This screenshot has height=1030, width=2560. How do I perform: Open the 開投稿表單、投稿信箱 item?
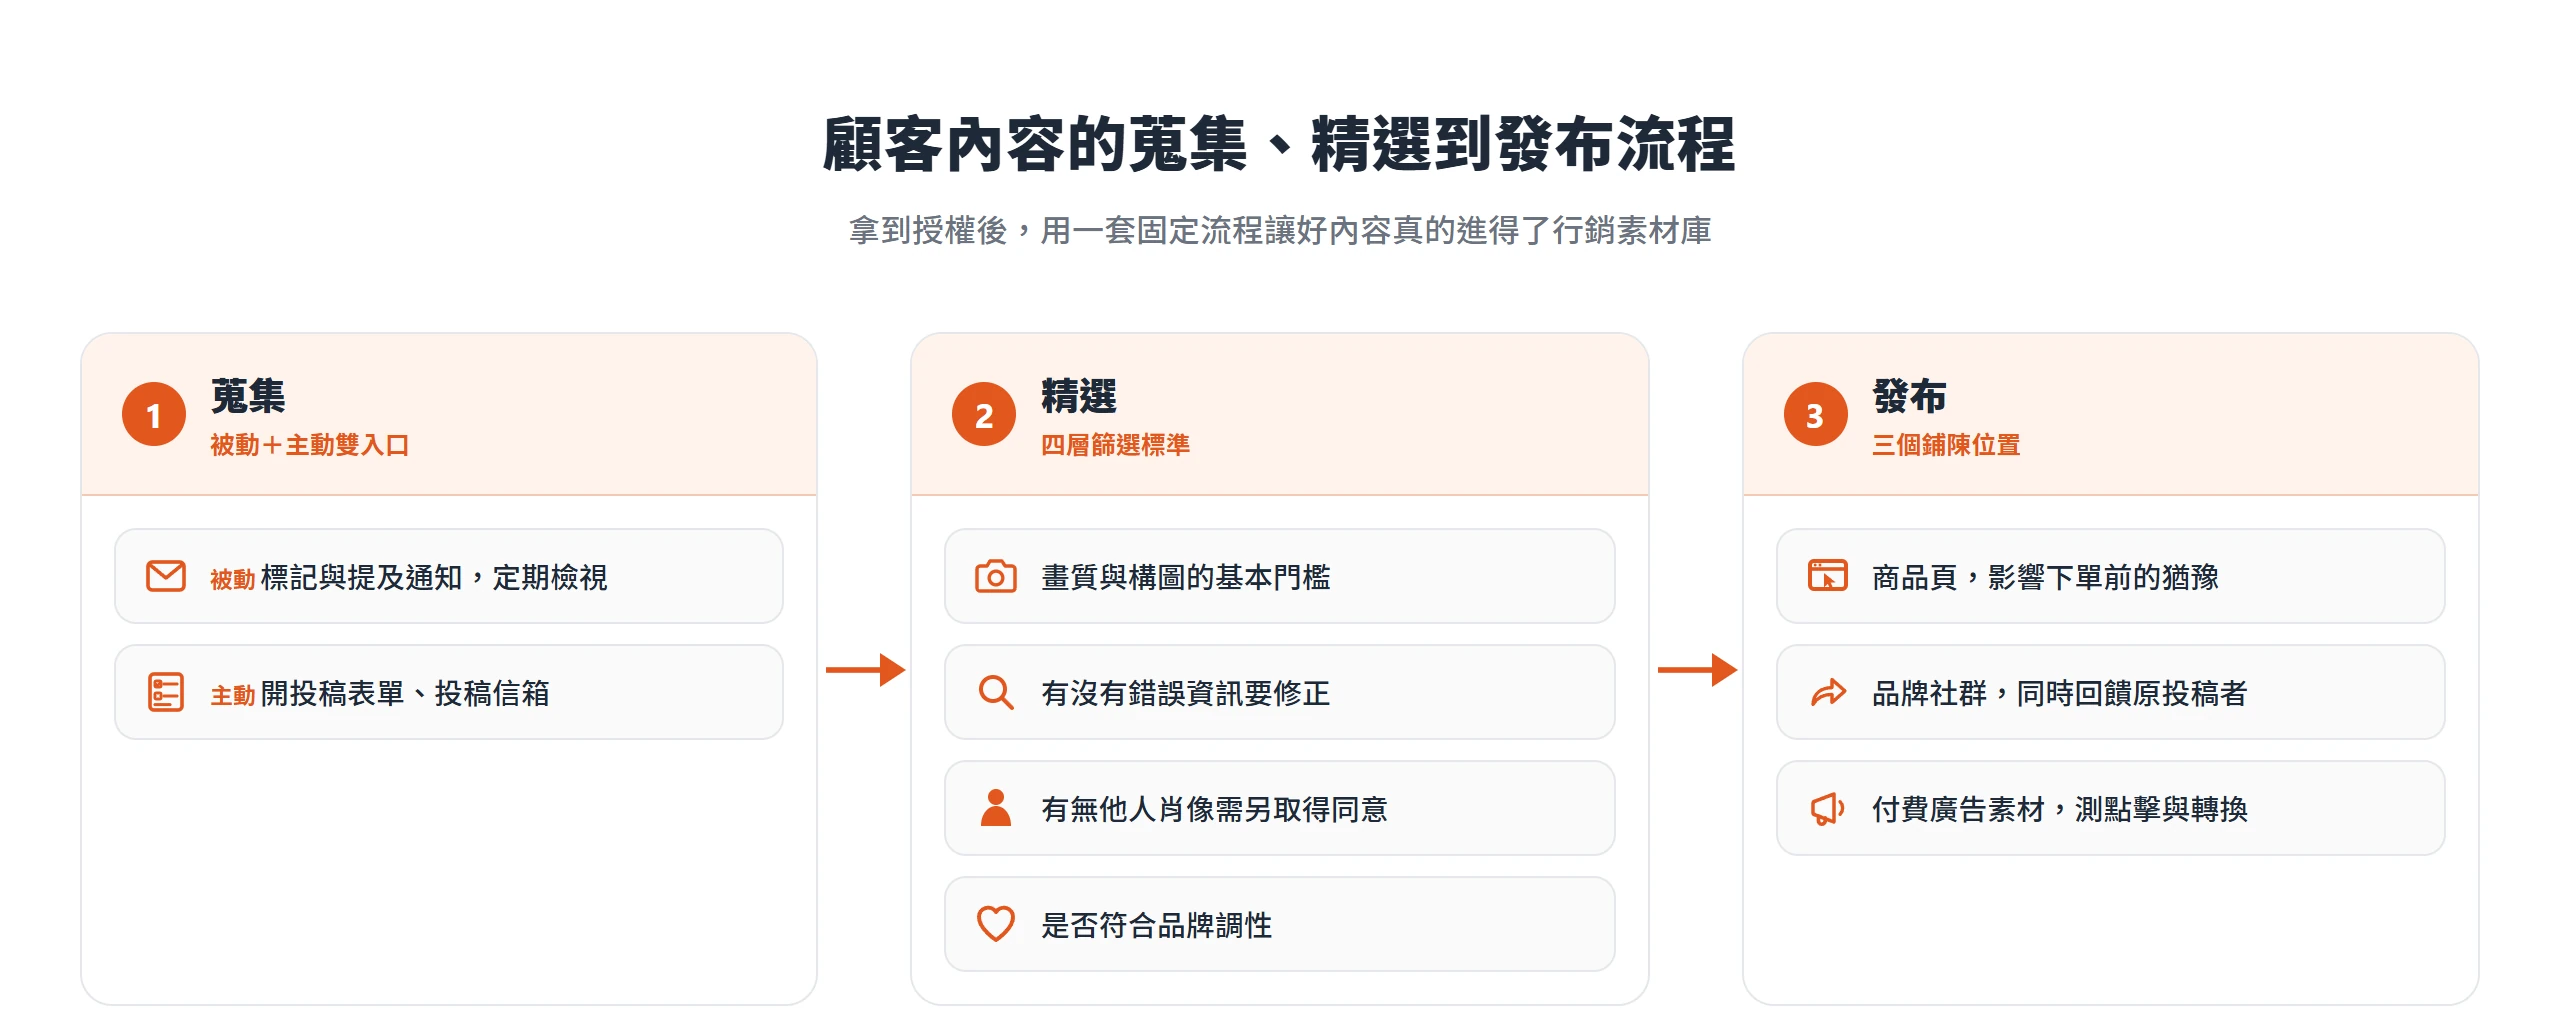coord(449,692)
